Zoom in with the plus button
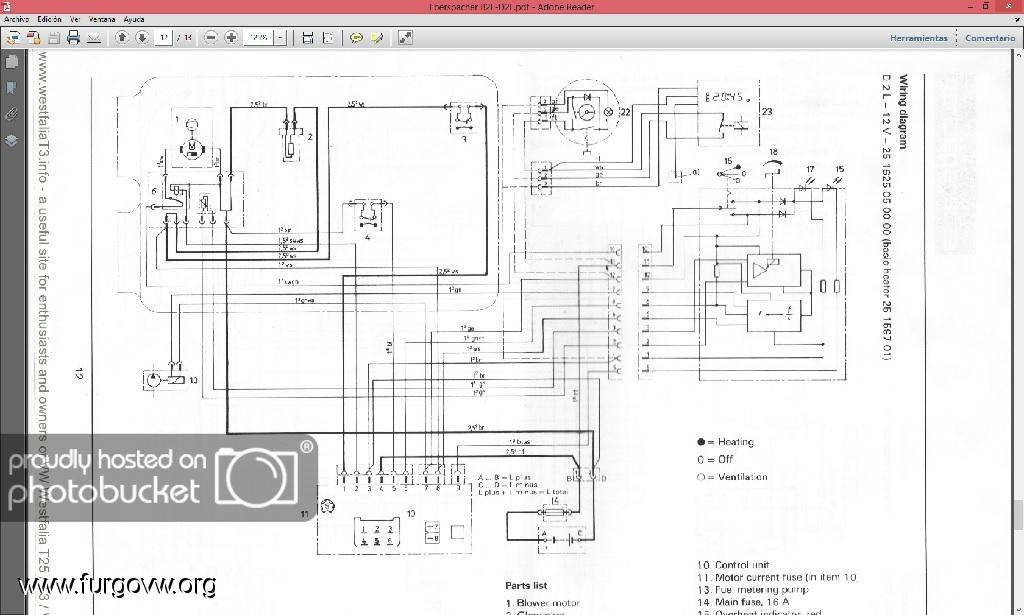Viewport: 1024px width, 615px height. pos(231,38)
